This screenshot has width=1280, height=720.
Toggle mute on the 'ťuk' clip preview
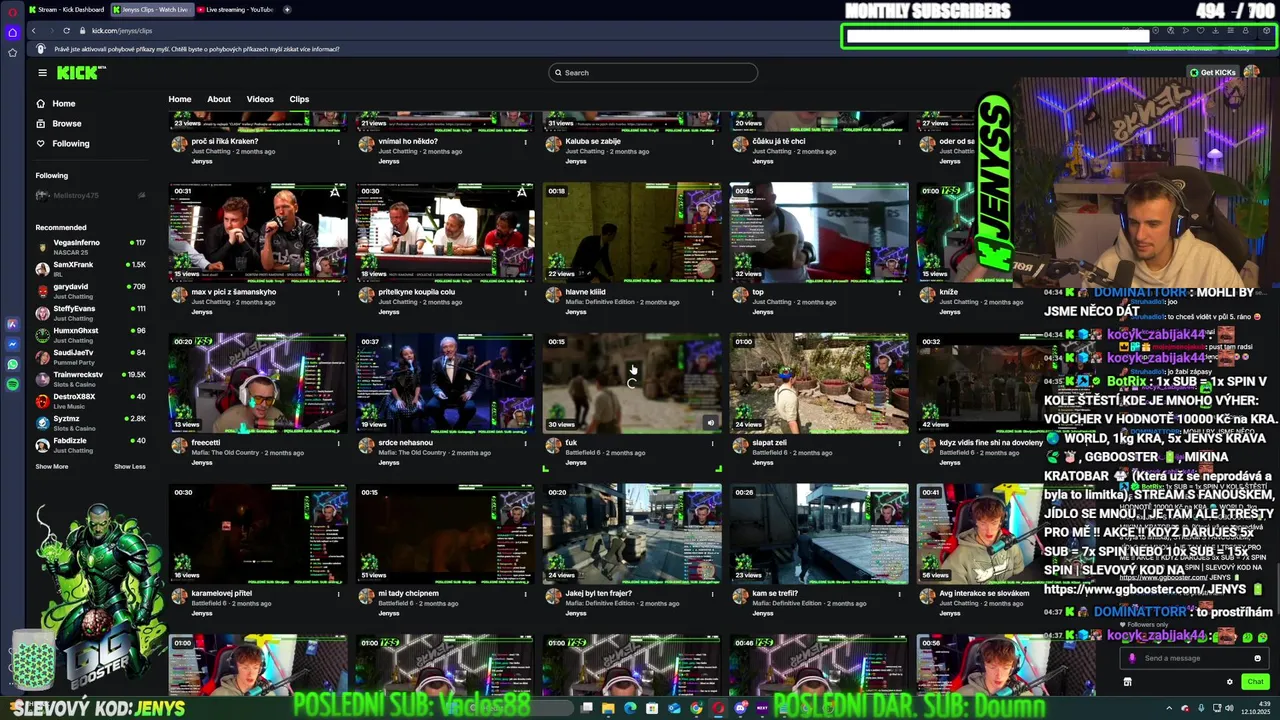pyautogui.click(x=711, y=422)
